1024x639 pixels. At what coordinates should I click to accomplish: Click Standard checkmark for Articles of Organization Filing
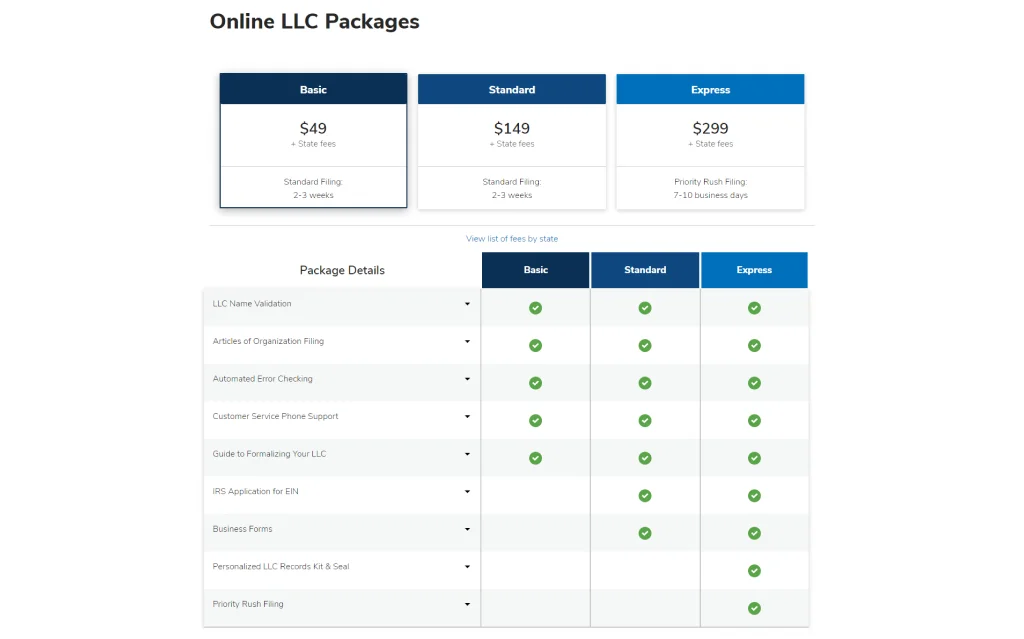click(645, 345)
